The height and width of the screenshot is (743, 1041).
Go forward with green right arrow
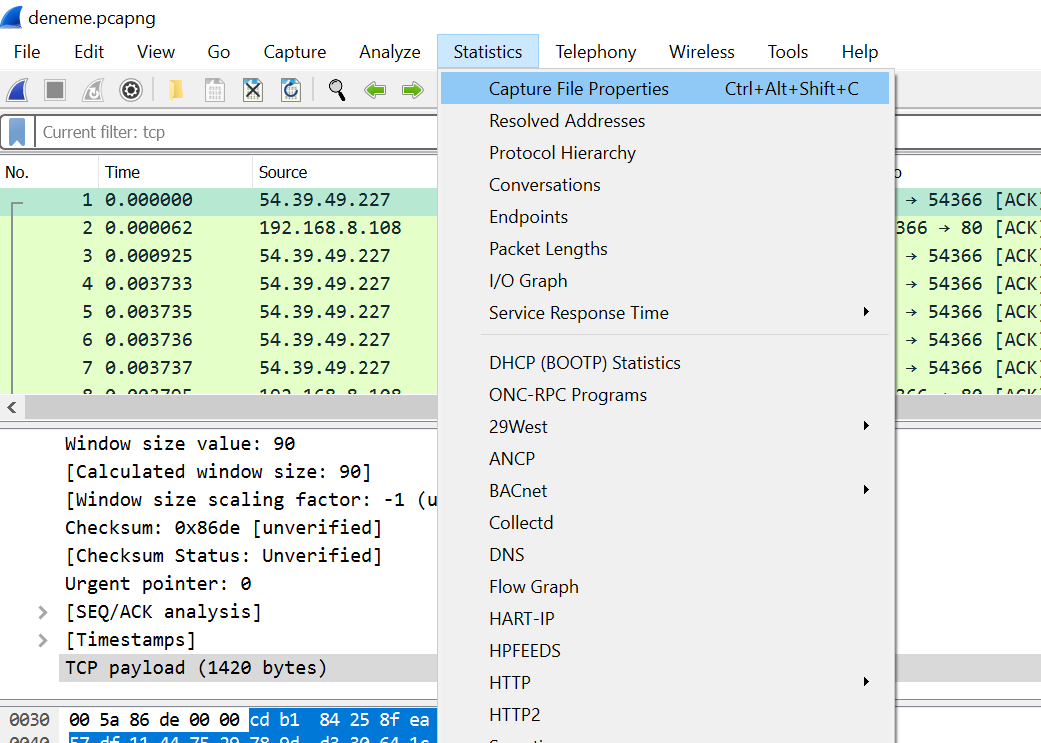pyautogui.click(x=413, y=90)
